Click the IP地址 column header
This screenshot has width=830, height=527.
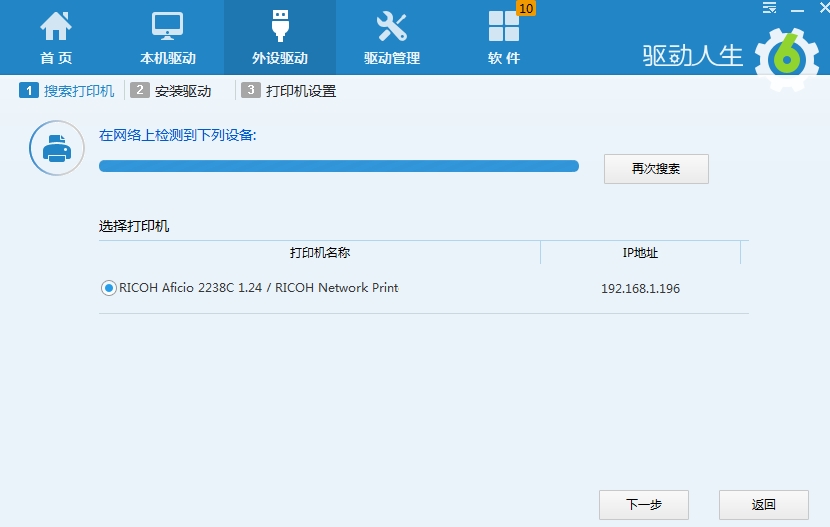[640, 252]
